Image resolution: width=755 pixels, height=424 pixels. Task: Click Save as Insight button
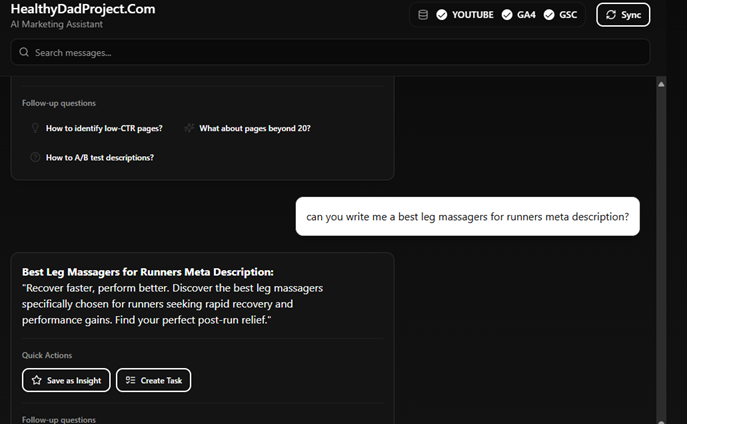[66, 380]
